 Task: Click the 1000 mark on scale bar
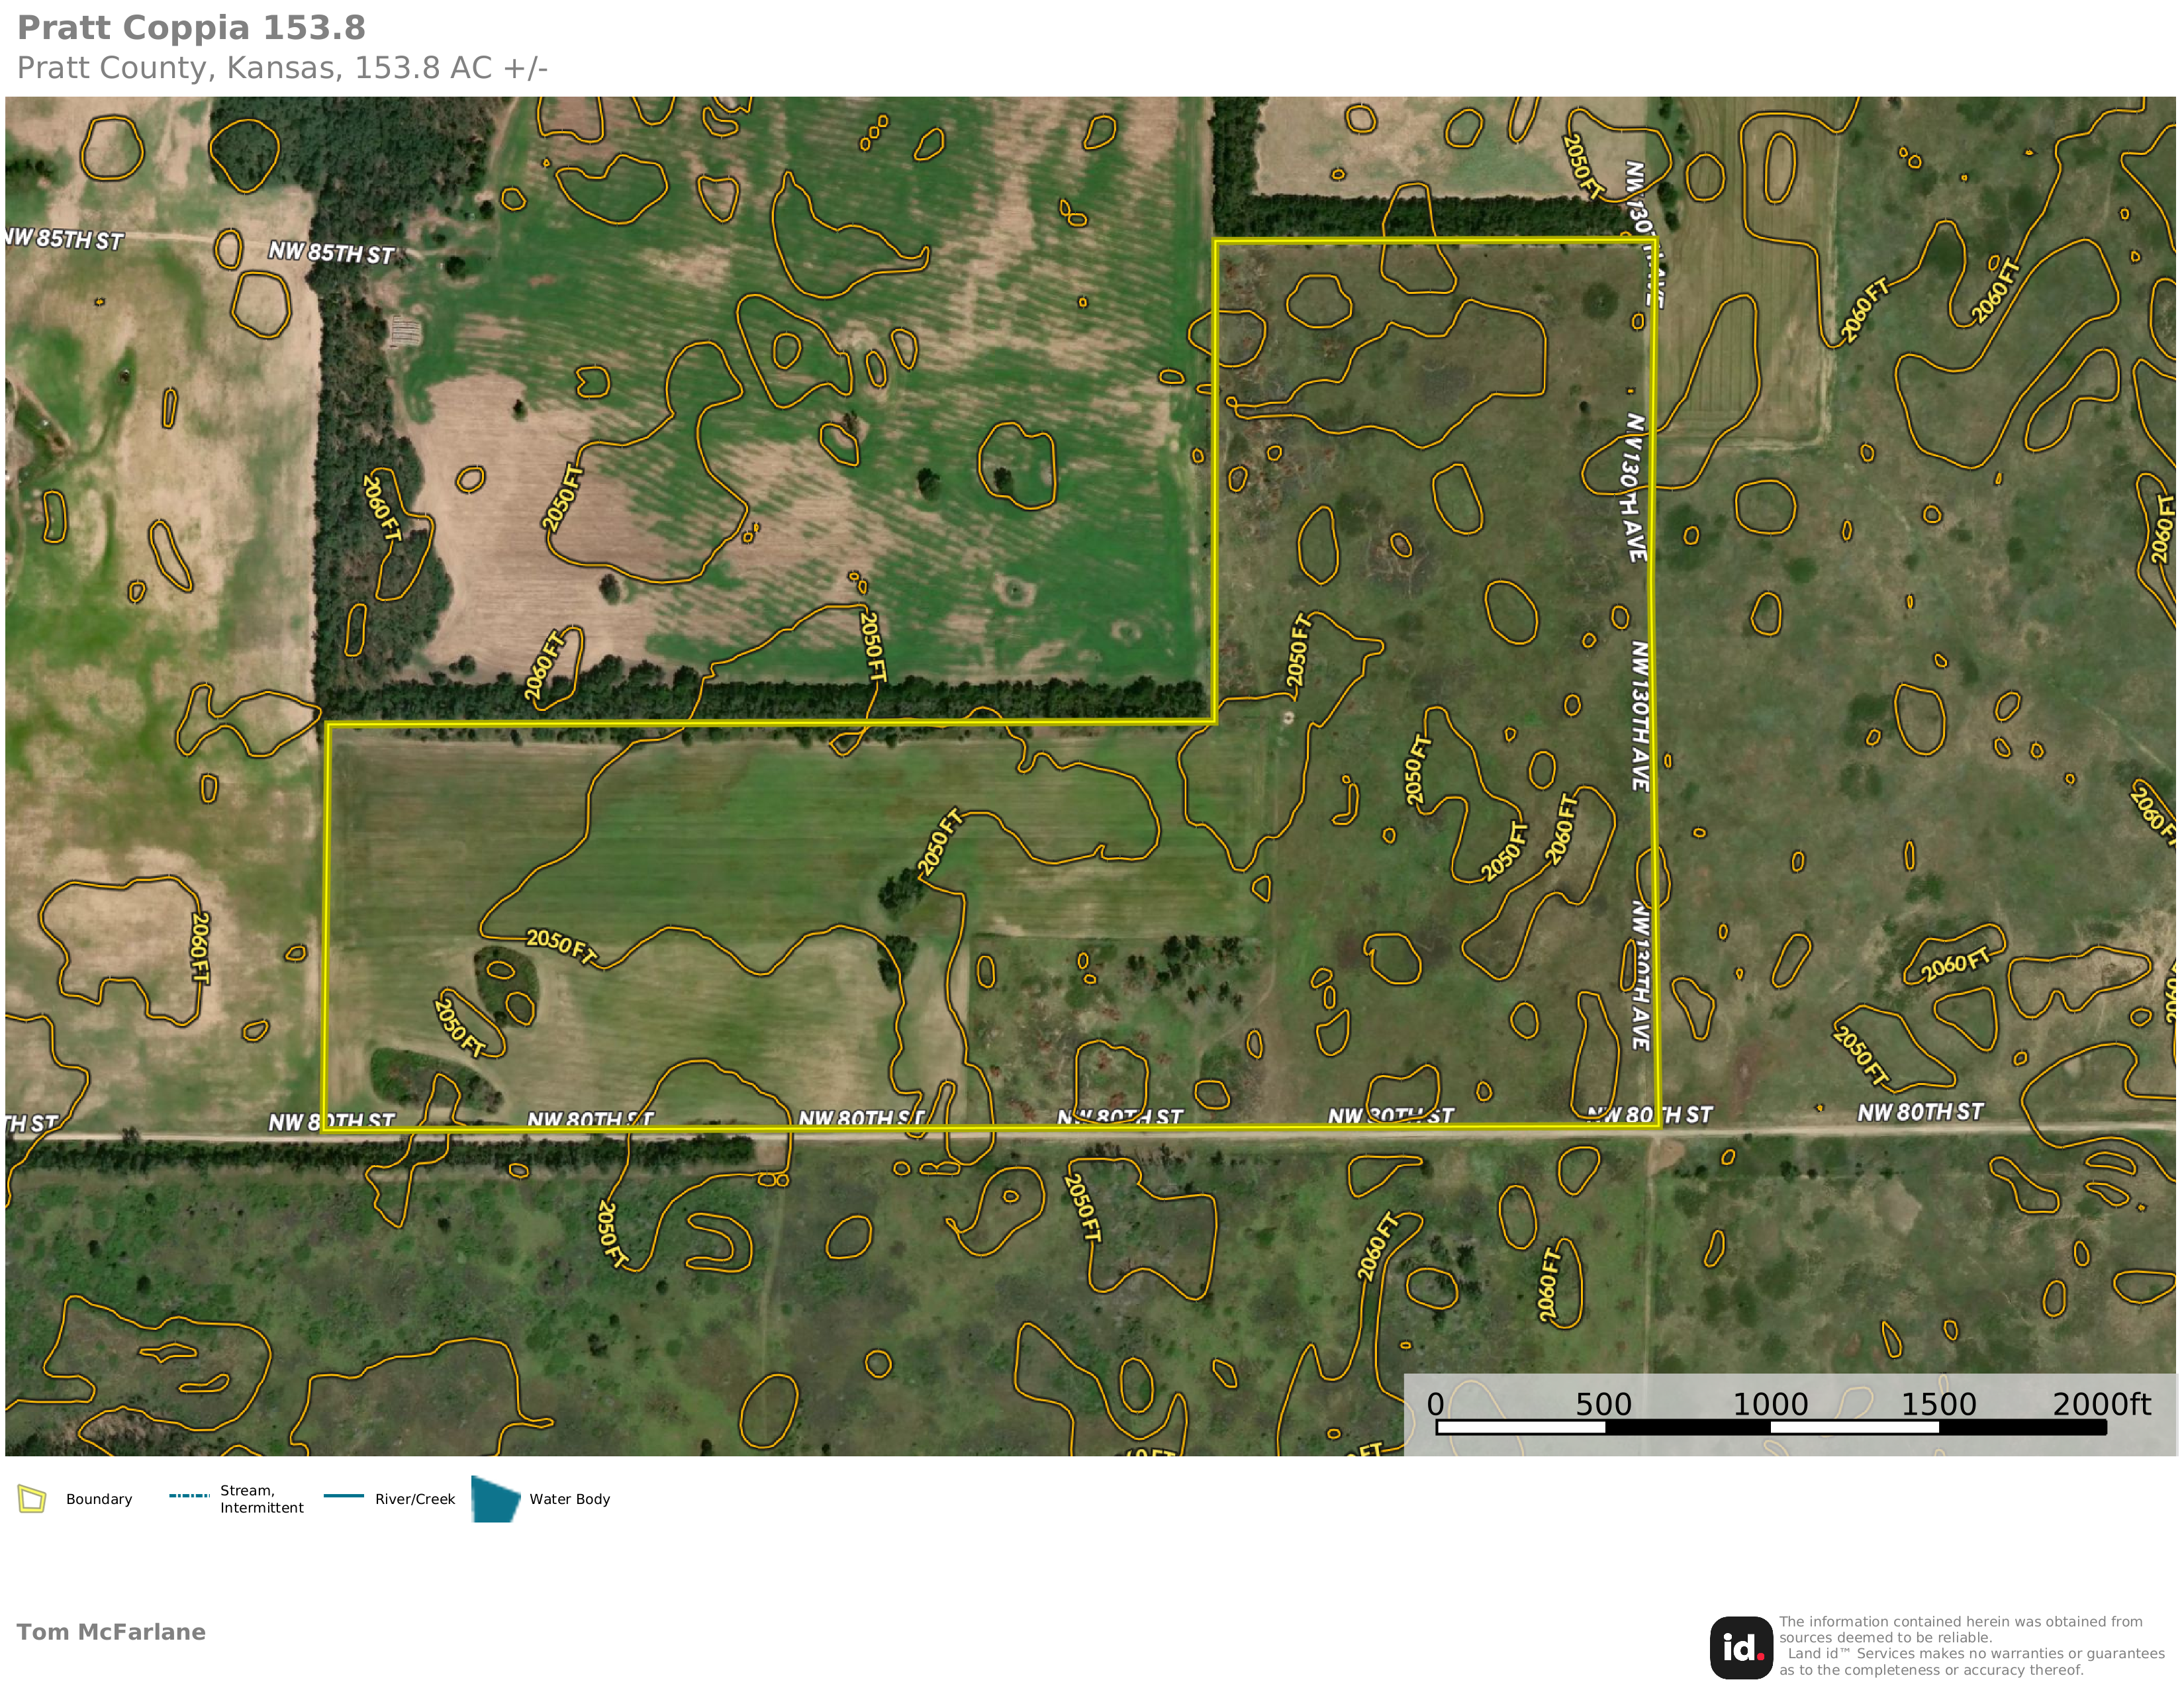(x=1770, y=1404)
